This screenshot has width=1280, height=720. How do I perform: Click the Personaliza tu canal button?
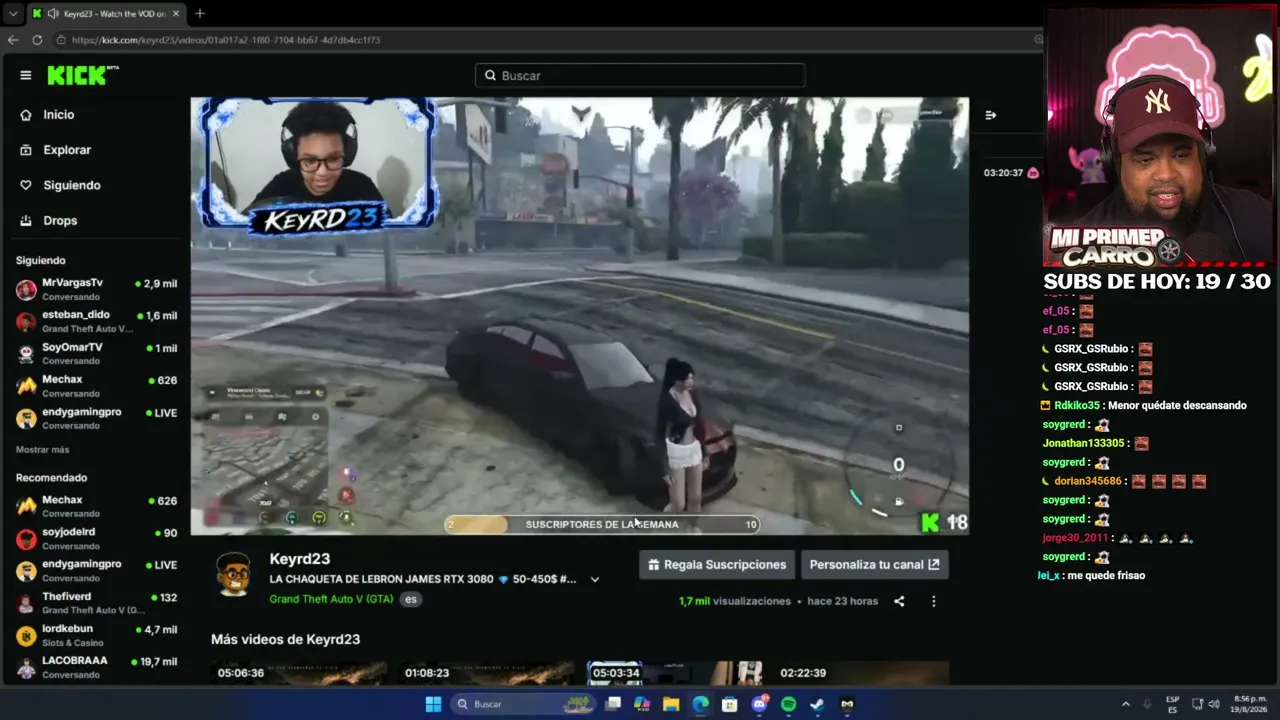(874, 564)
